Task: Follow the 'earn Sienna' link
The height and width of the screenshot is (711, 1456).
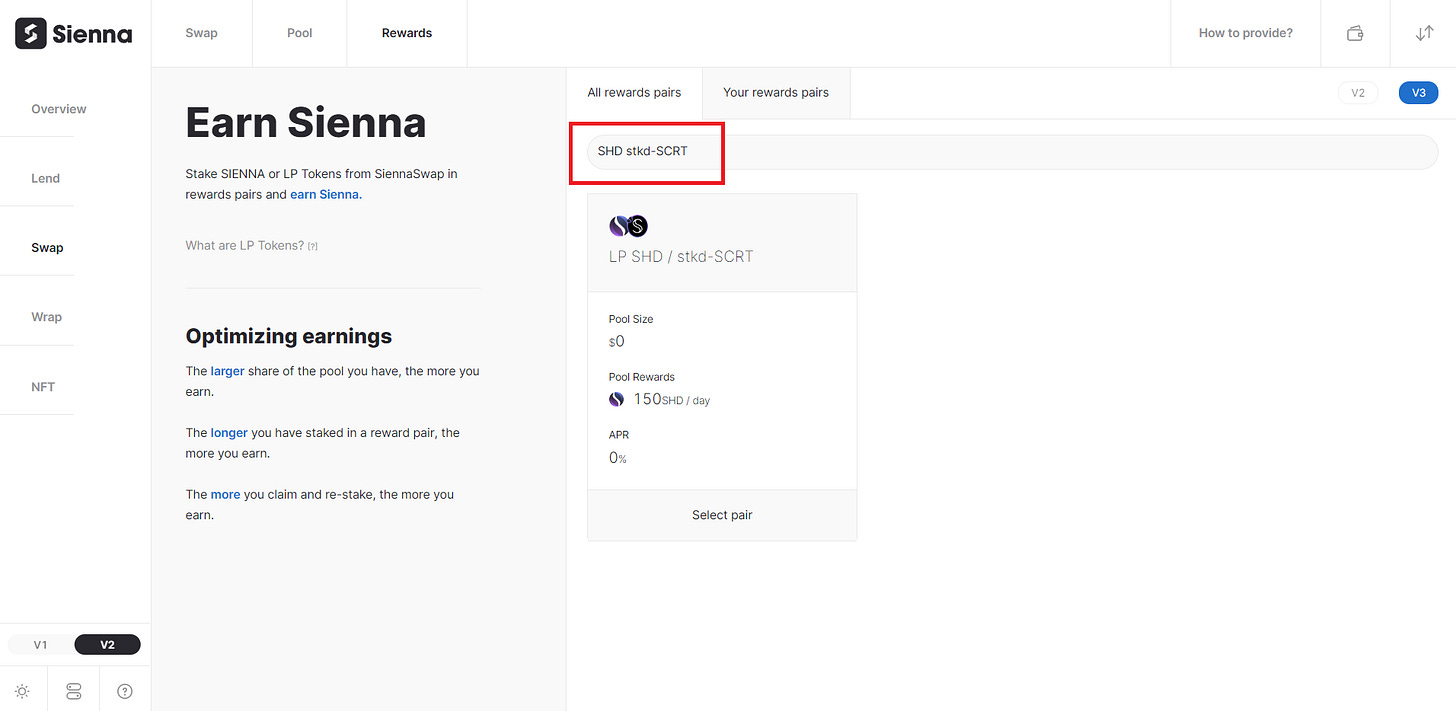Action: pyautogui.click(x=324, y=194)
